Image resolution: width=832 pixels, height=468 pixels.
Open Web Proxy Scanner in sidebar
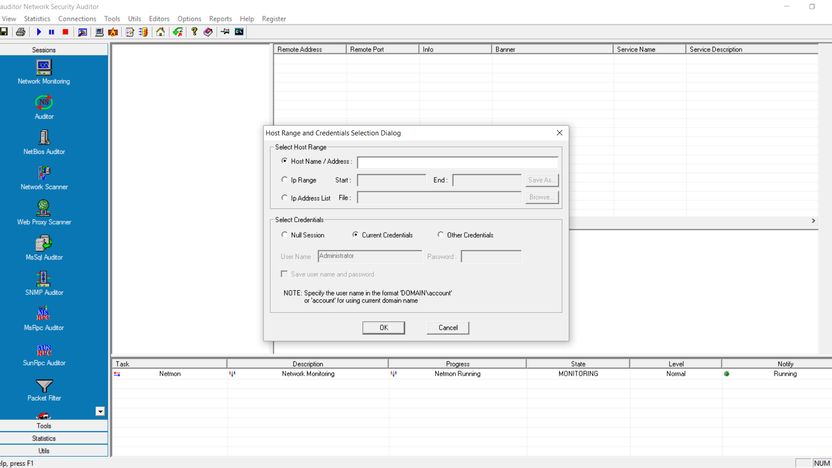point(44,213)
